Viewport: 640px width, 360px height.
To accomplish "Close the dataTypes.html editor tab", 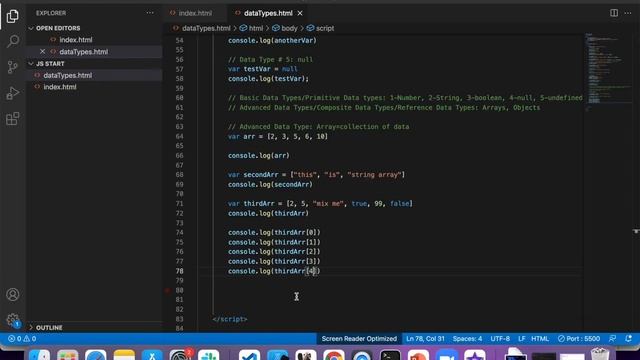I will pyautogui.click(x=300, y=13).
